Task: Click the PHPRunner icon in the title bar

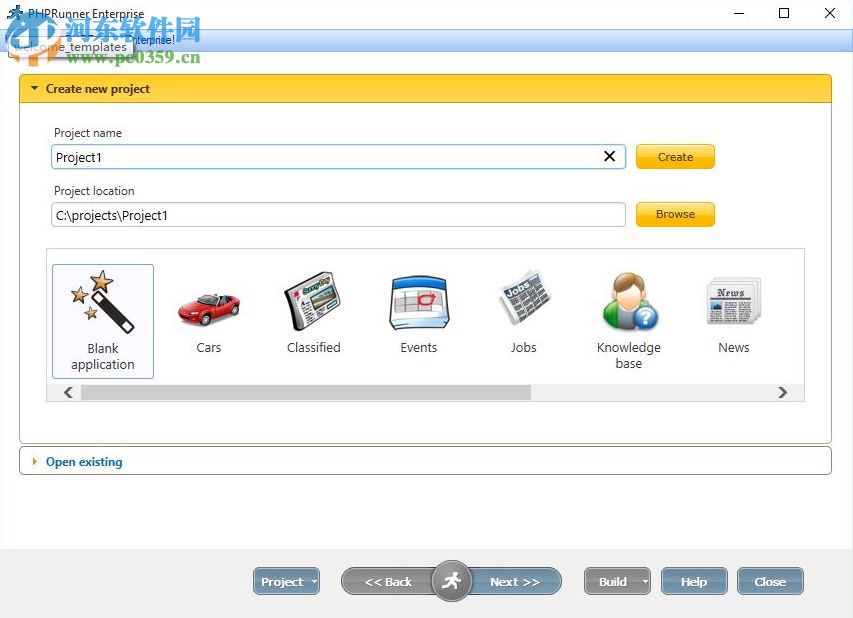Action: [14, 12]
